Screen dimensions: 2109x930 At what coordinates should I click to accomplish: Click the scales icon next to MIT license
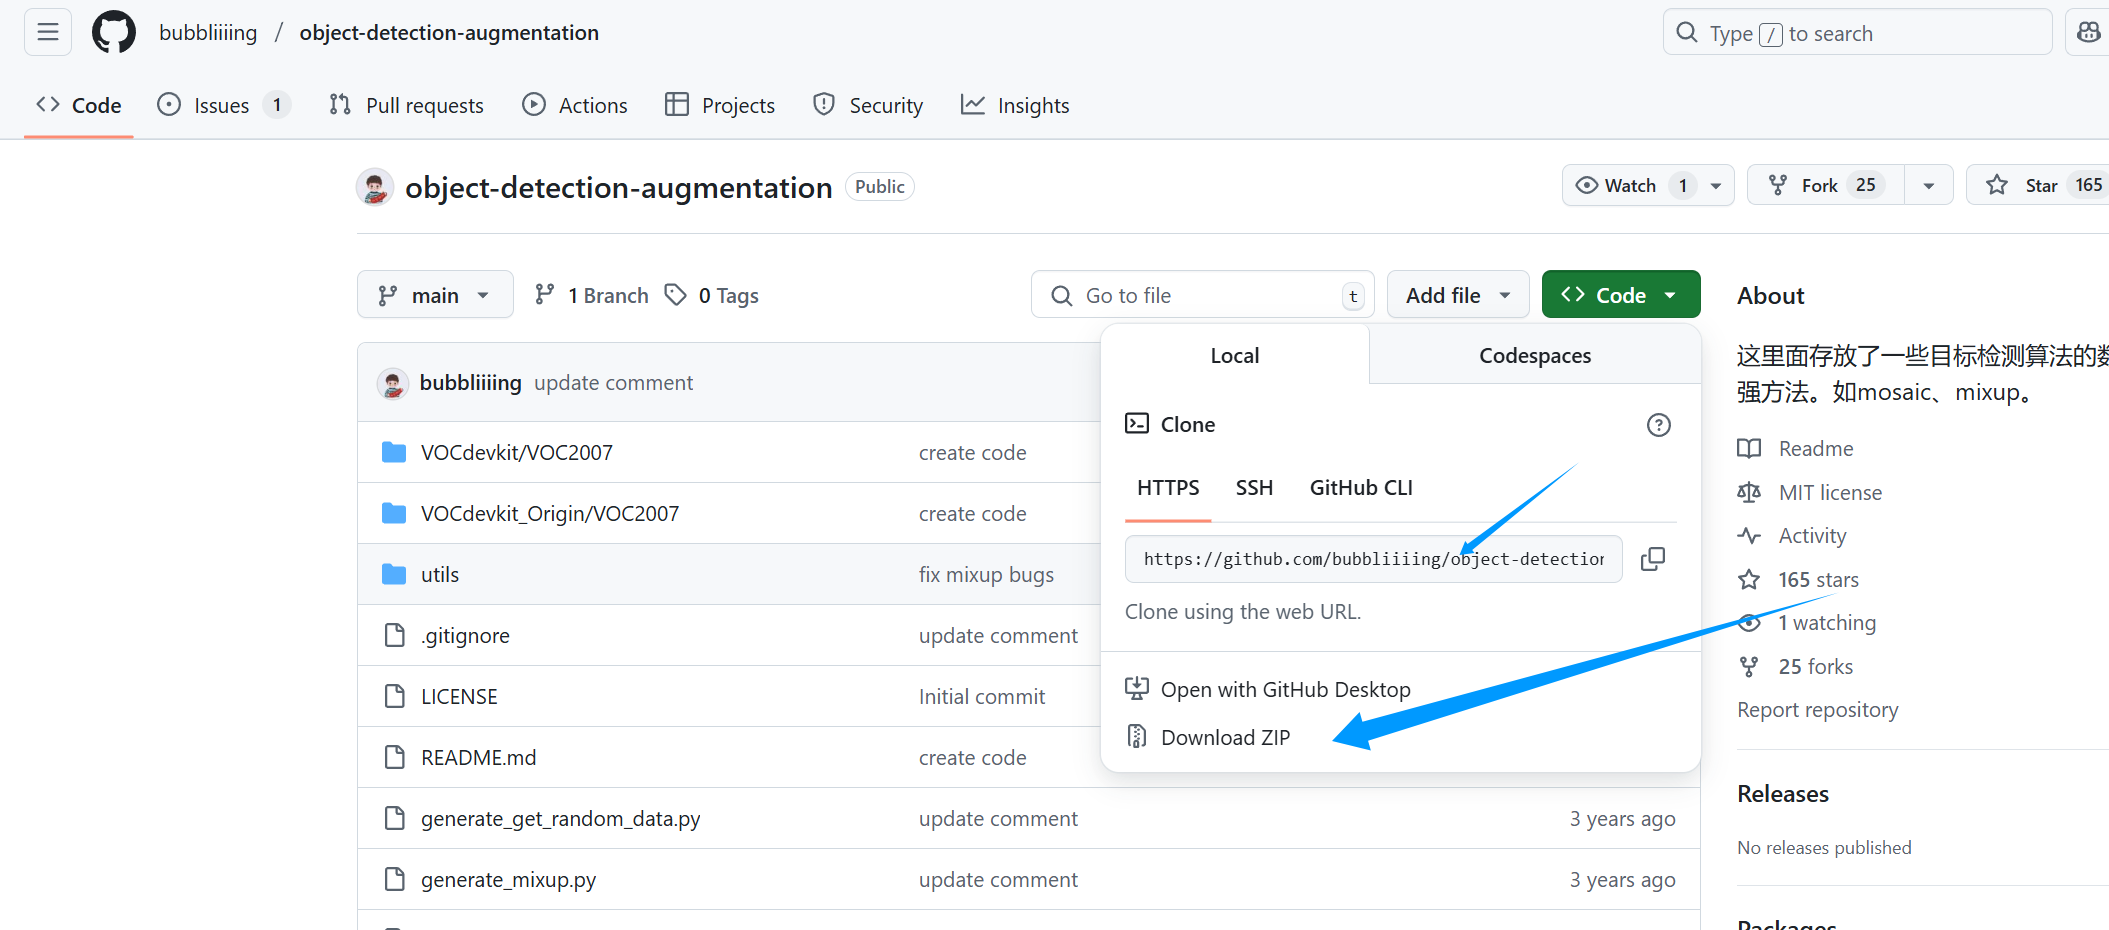[1749, 492]
